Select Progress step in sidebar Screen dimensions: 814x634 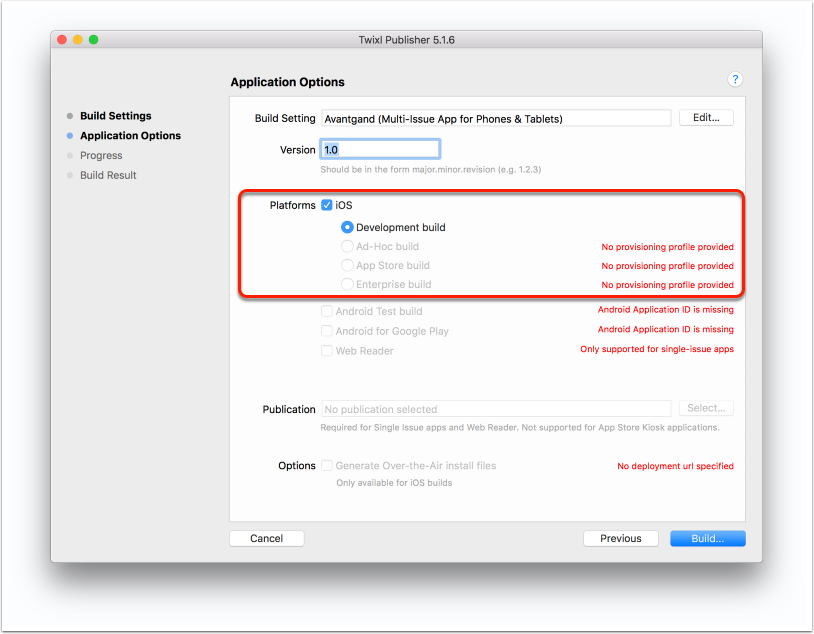tap(101, 155)
